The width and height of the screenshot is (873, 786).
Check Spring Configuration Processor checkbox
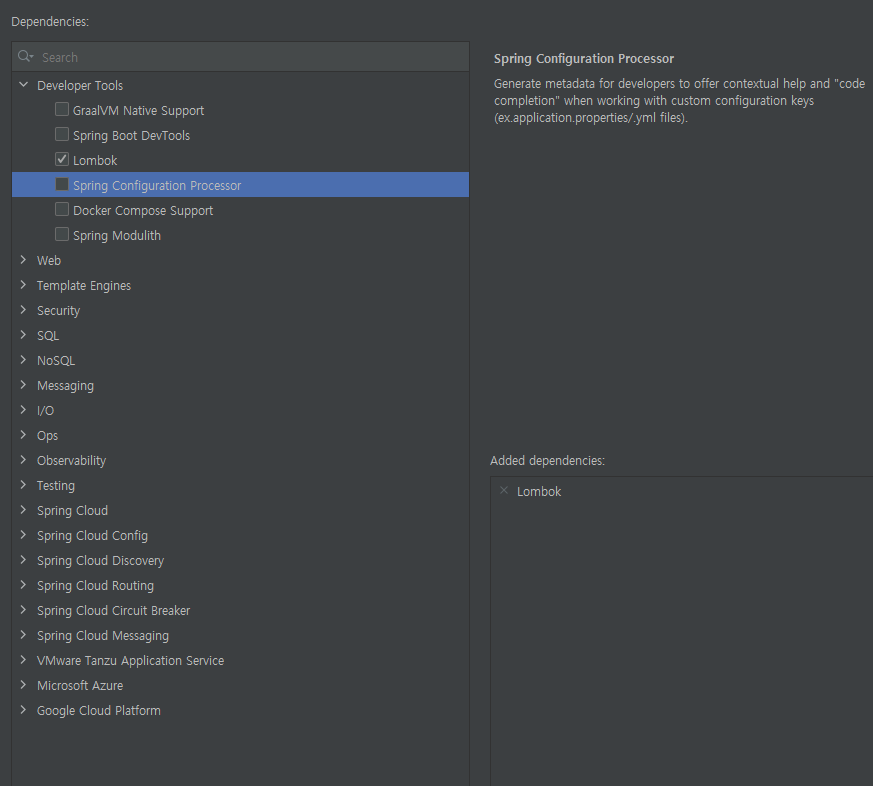tap(62, 184)
